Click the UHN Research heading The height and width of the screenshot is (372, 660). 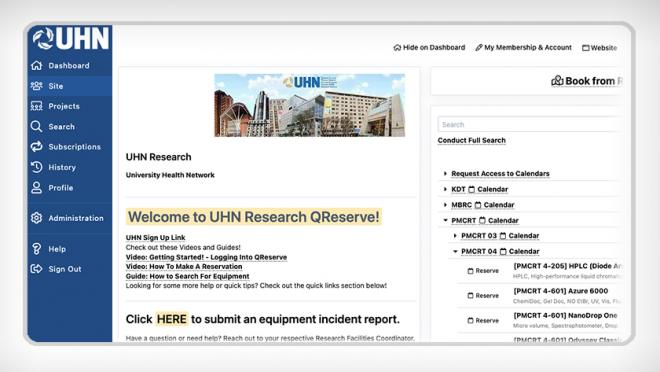point(159,157)
